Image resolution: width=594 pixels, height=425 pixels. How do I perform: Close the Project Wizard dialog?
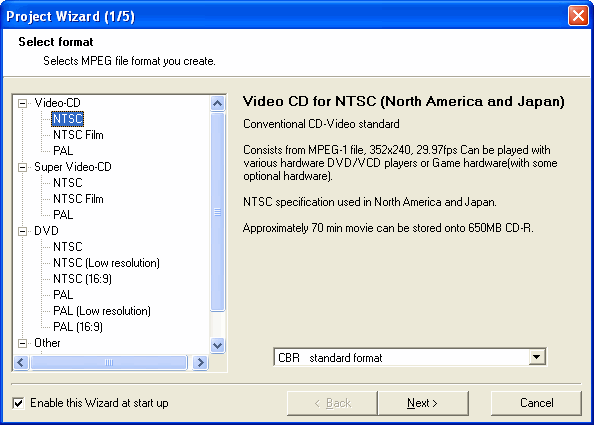pyautogui.click(x=578, y=16)
